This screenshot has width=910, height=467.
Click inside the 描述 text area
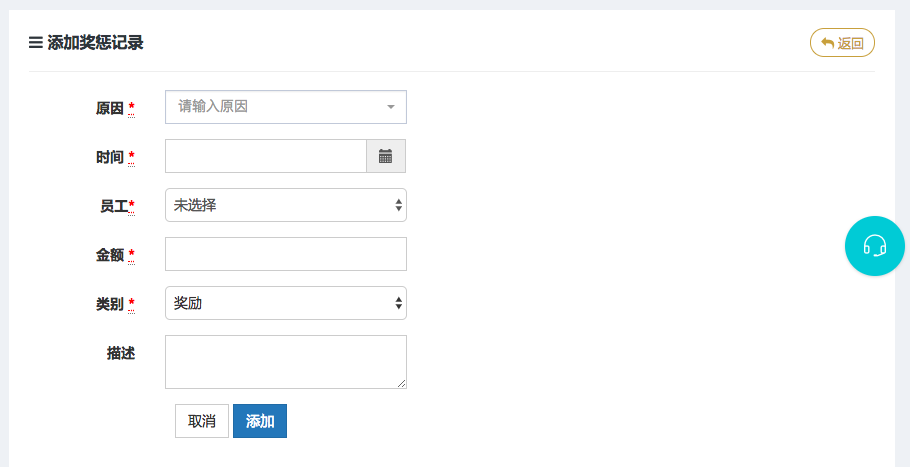[x=286, y=361]
